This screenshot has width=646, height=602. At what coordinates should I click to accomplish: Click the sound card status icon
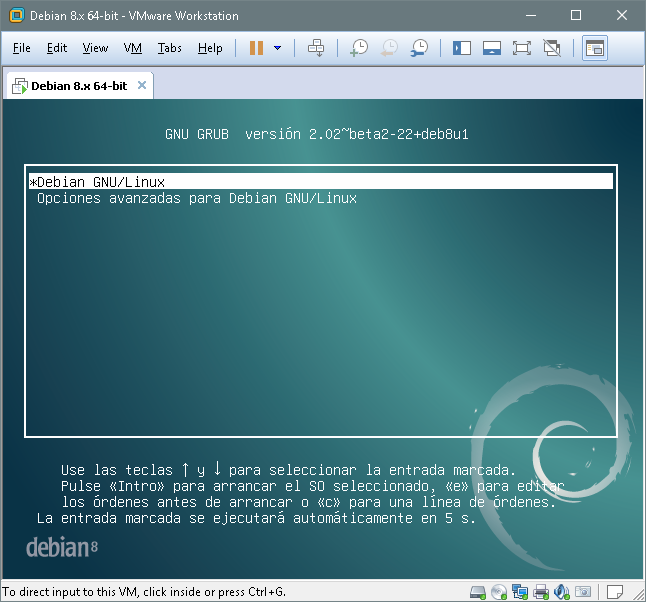pyautogui.click(x=562, y=591)
